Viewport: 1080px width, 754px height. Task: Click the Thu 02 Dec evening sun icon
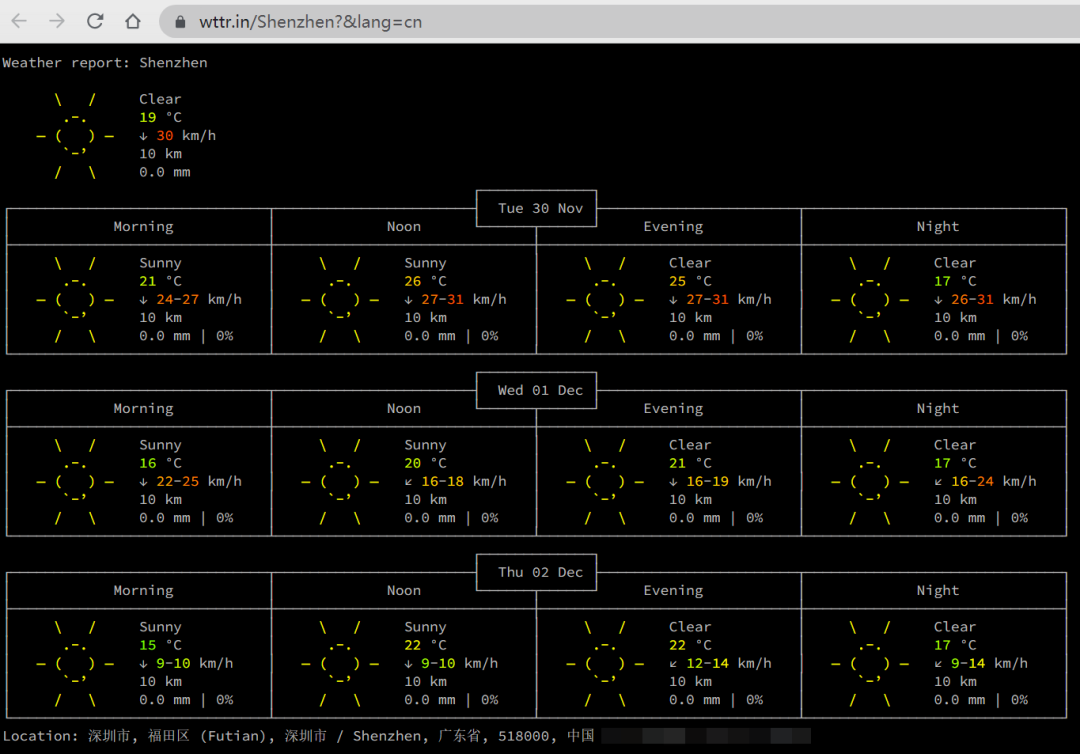tap(605, 663)
